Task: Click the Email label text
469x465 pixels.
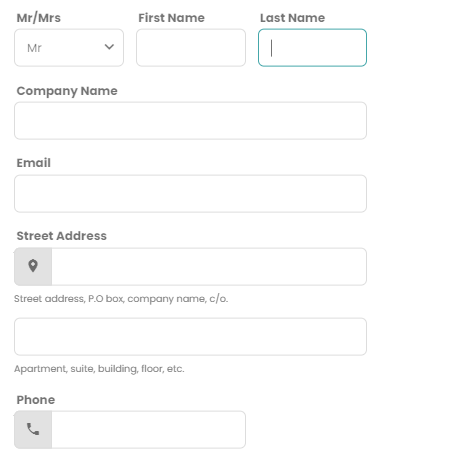Action: coord(34,163)
